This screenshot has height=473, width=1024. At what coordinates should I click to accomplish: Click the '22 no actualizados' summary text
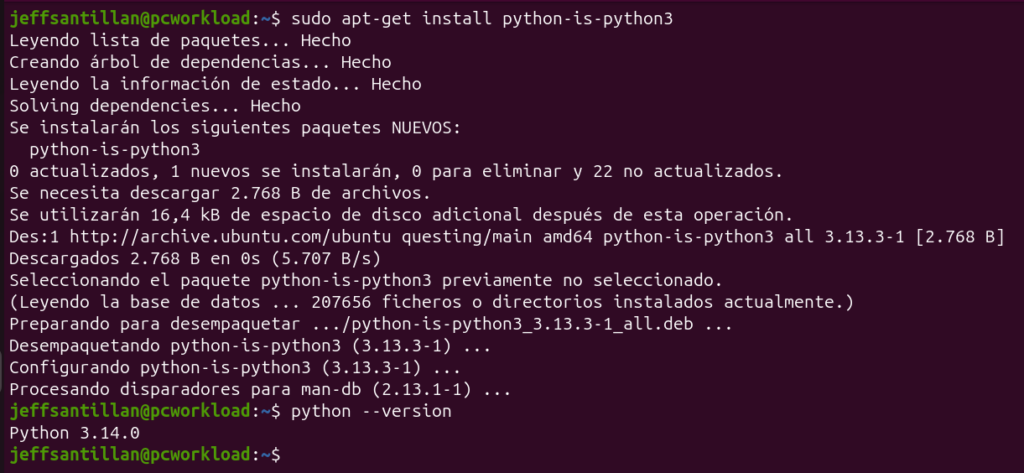tap(687, 172)
